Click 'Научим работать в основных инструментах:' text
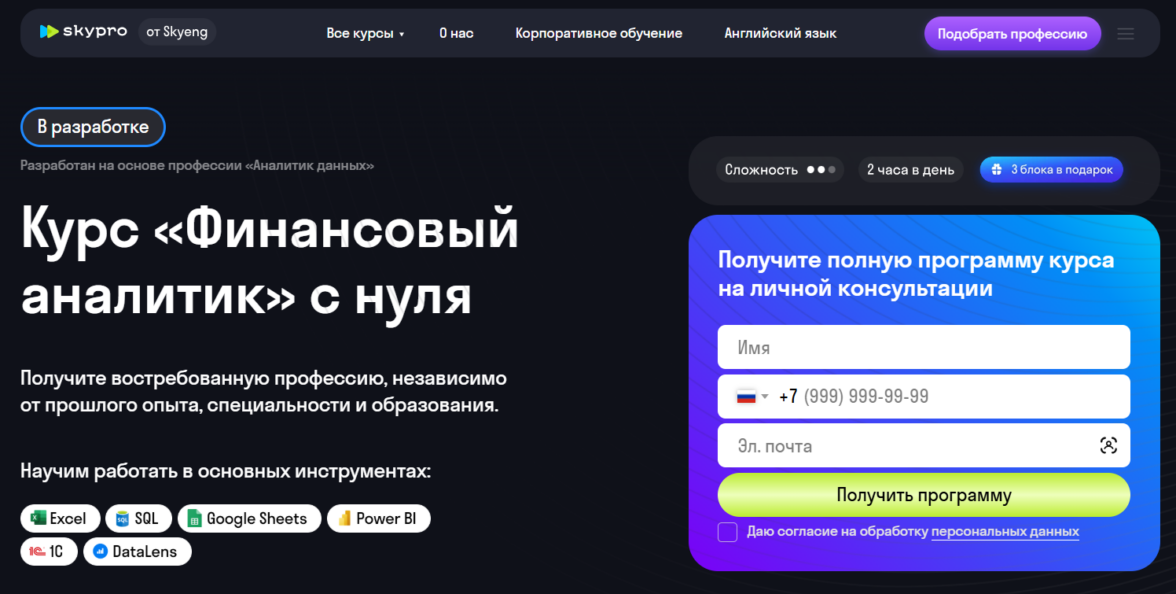The image size is (1176, 594). click(x=226, y=472)
